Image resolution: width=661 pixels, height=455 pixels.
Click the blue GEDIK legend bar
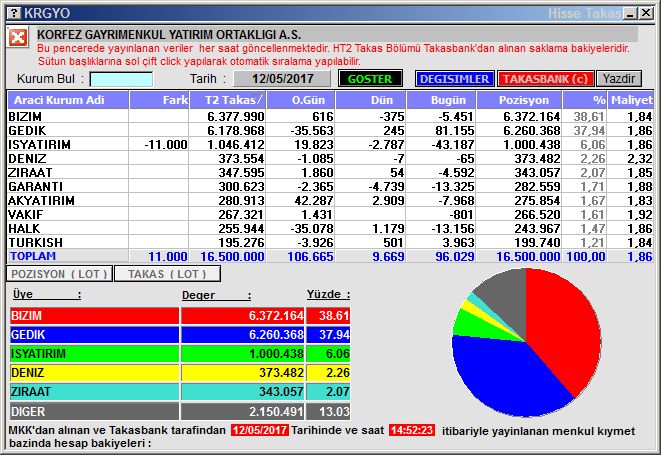tap(94, 334)
